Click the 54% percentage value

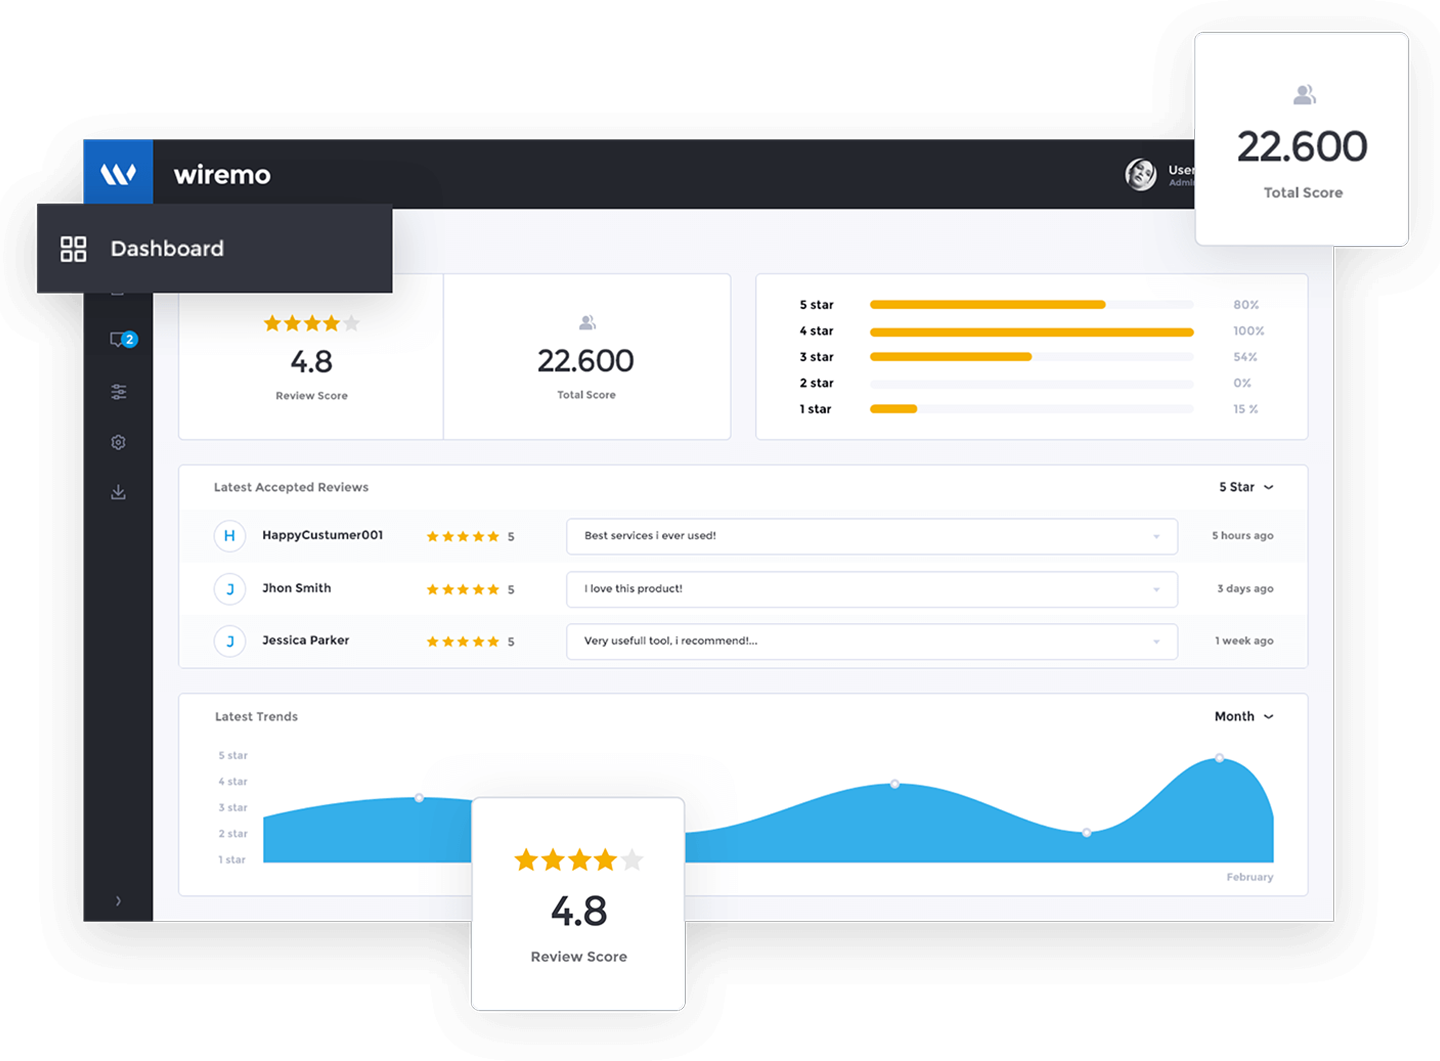1245,357
